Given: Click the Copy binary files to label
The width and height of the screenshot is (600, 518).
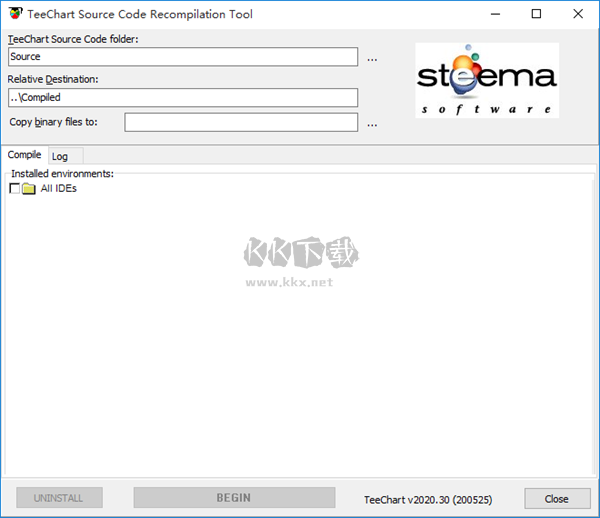Looking at the screenshot, I should point(54,122).
